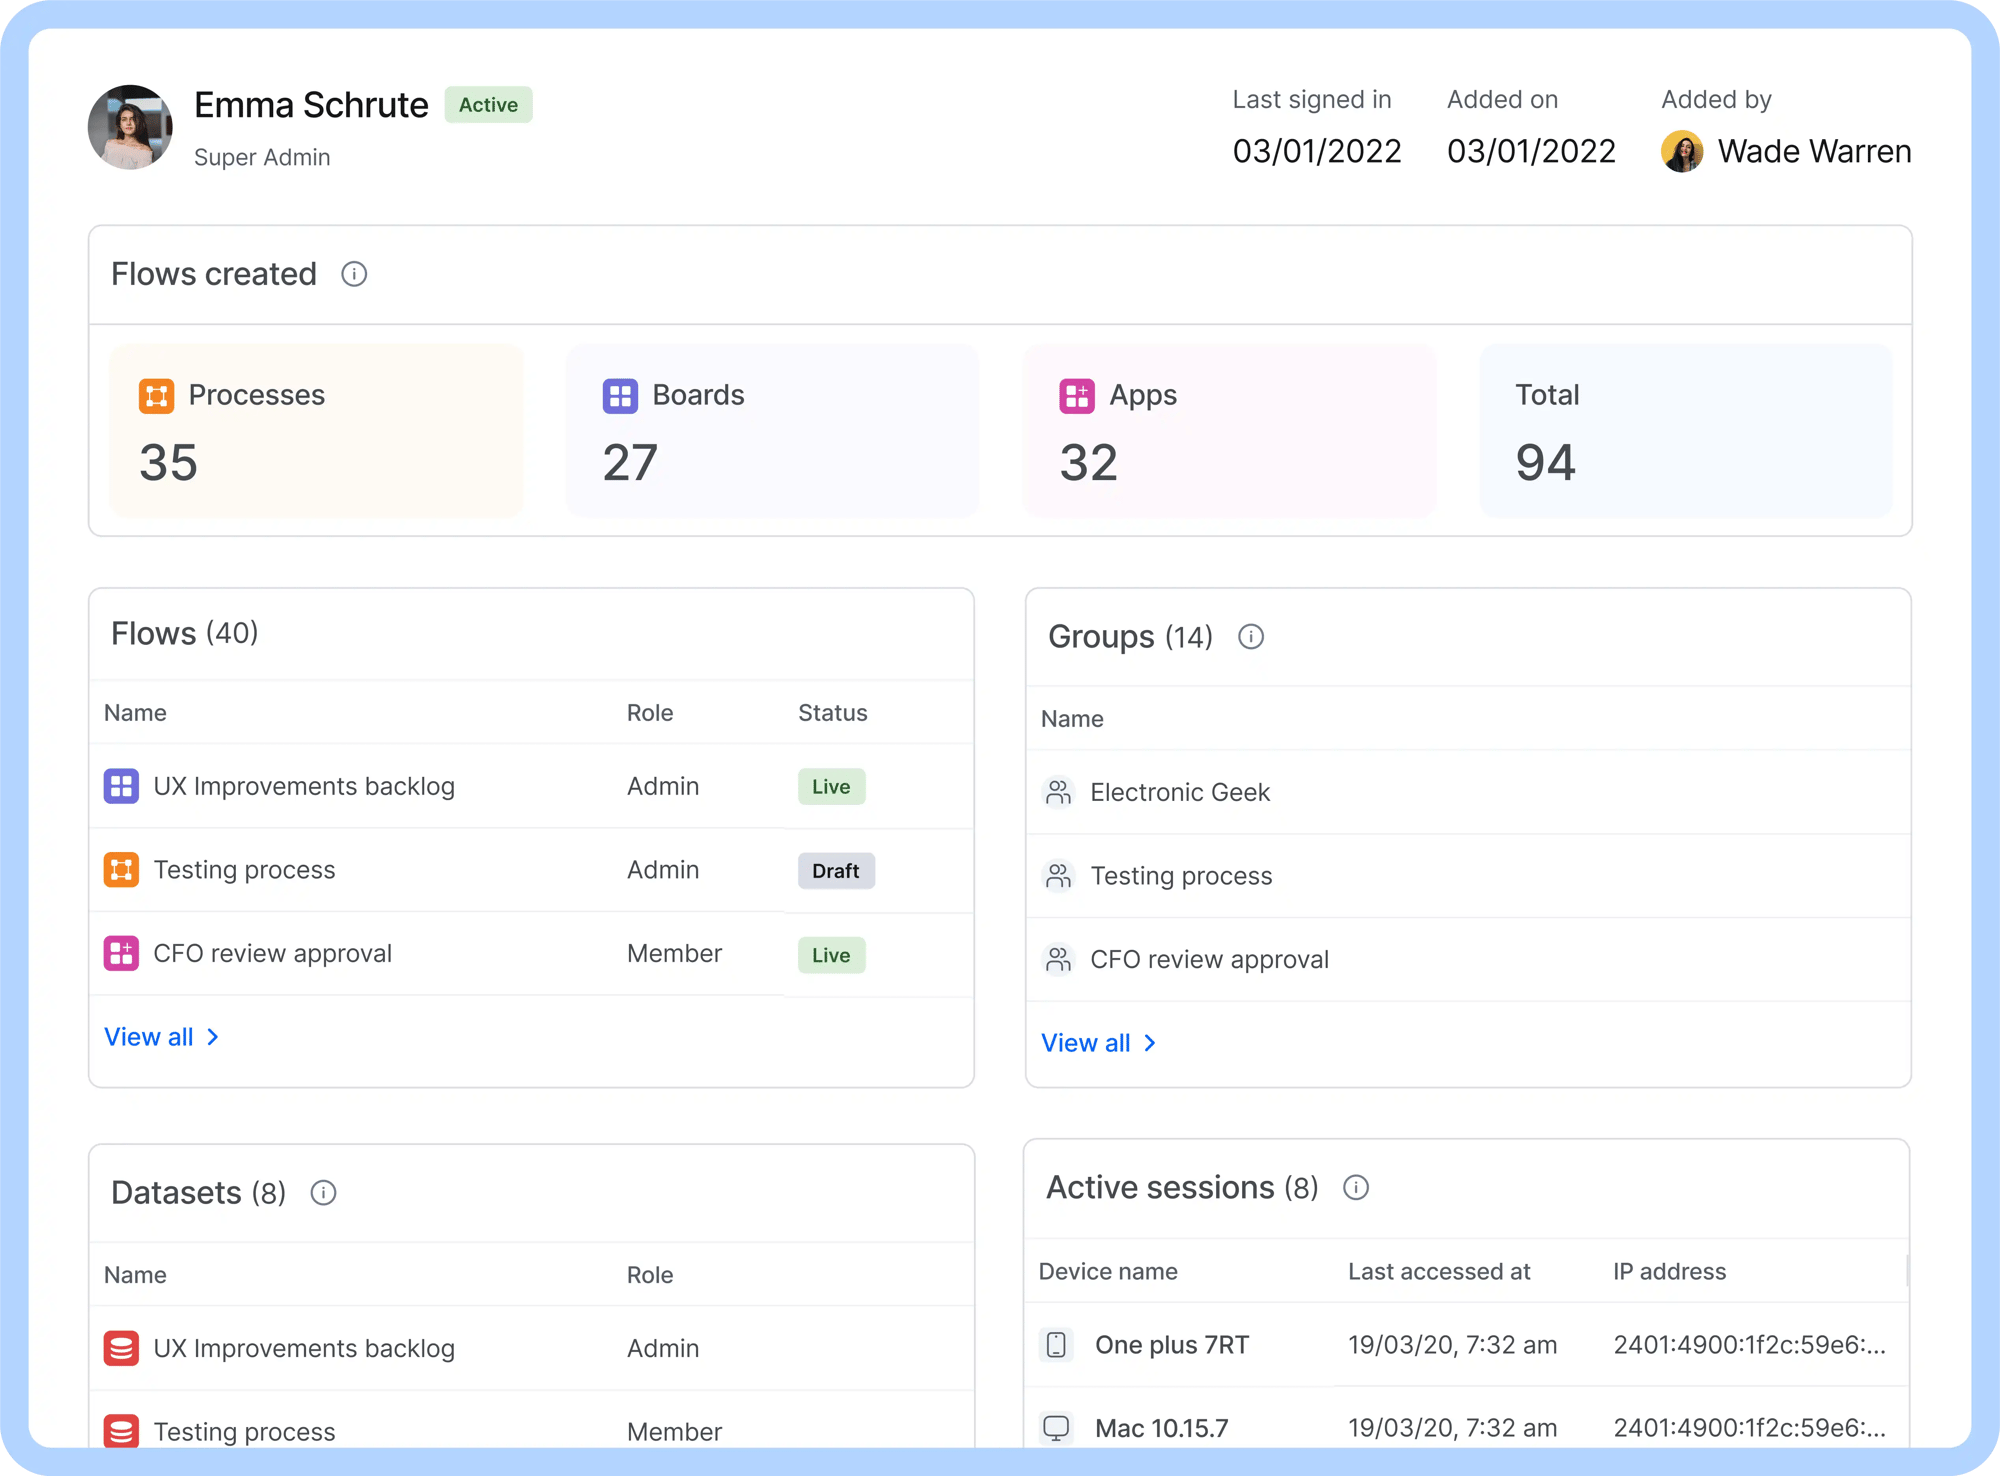2000x1476 pixels.
Task: Click the Mac 10.15.7 device name
Action: point(1162,1428)
